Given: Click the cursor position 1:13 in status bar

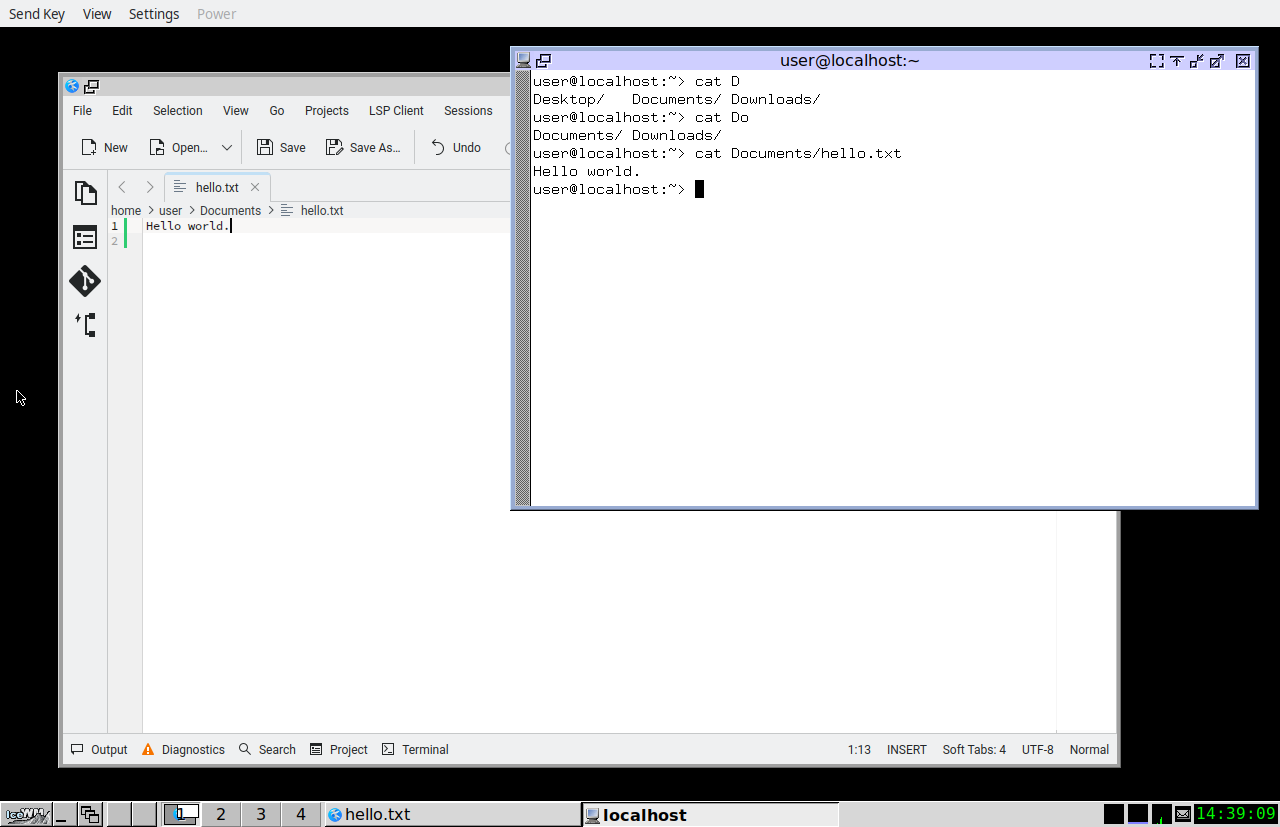Looking at the screenshot, I should tap(859, 749).
